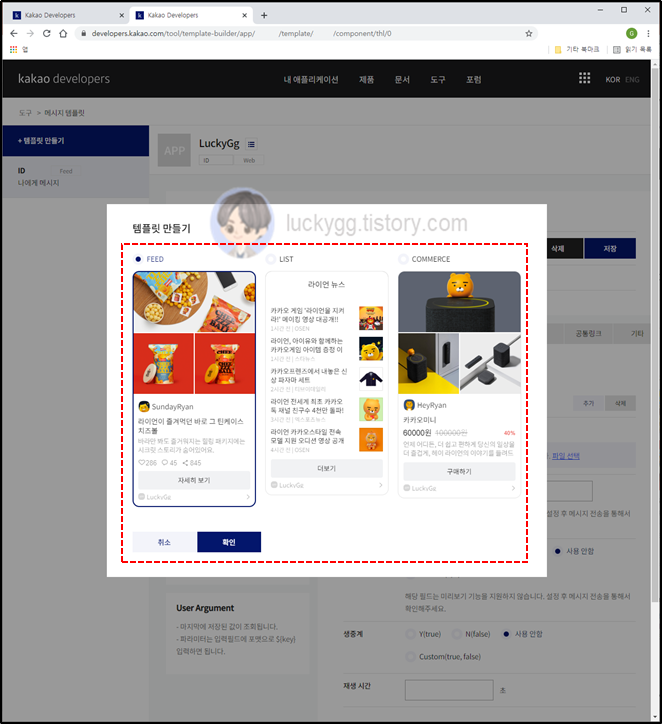Click the 저장 button
Viewport: 662px width, 724px height.
[x=610, y=248]
